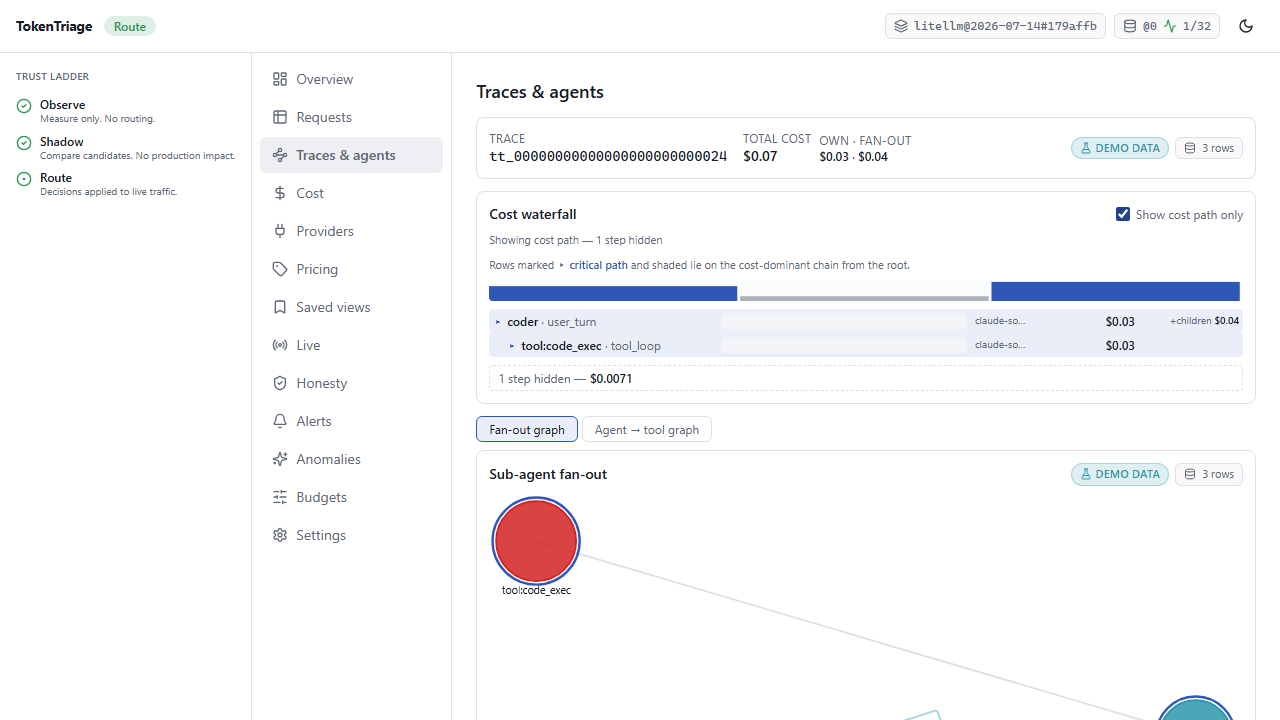Click the '+children $0.04' label in coder row
This screenshot has width=1280, height=720.
coord(1205,321)
